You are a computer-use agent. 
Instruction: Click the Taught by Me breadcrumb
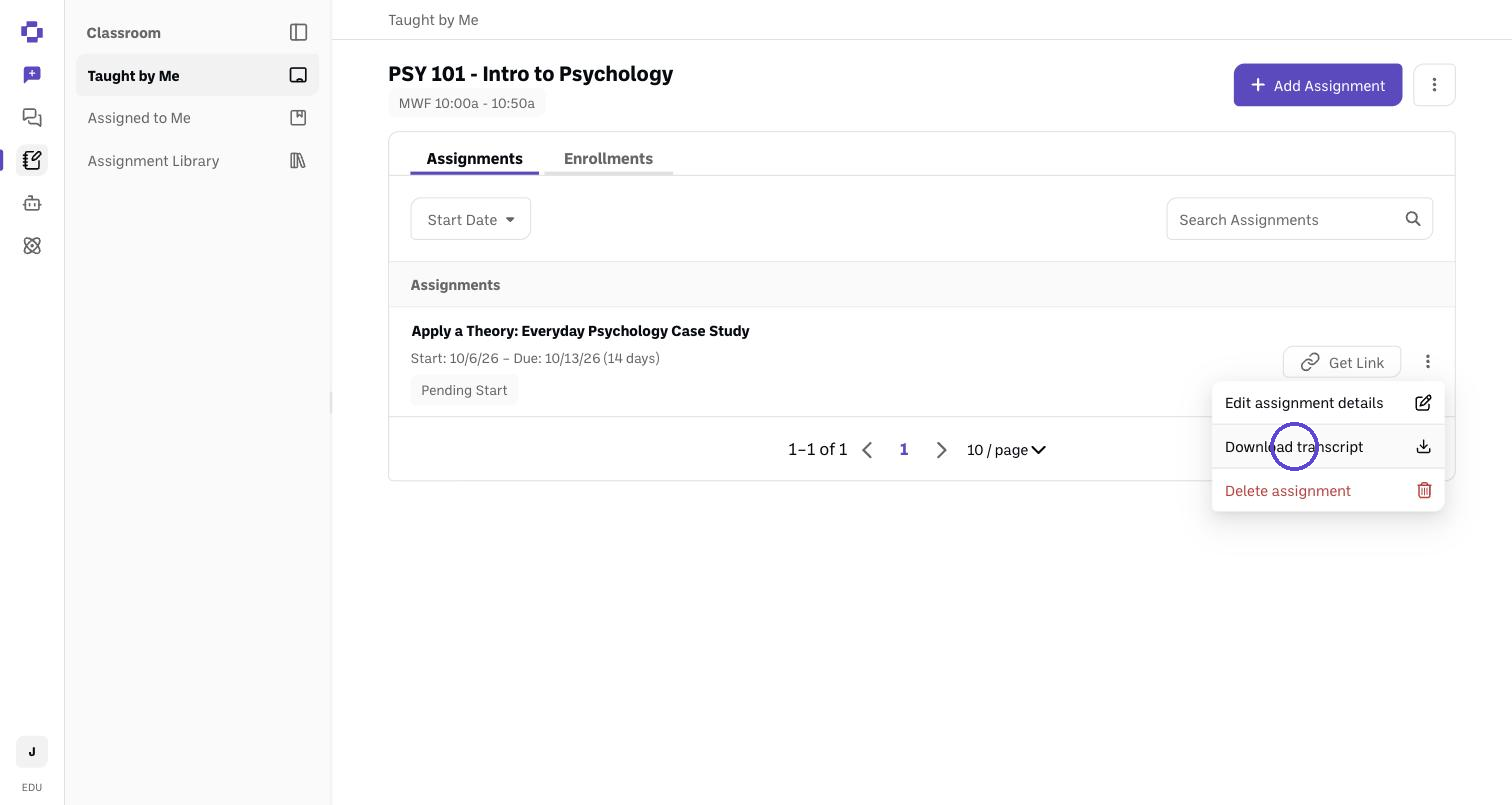pos(433,20)
